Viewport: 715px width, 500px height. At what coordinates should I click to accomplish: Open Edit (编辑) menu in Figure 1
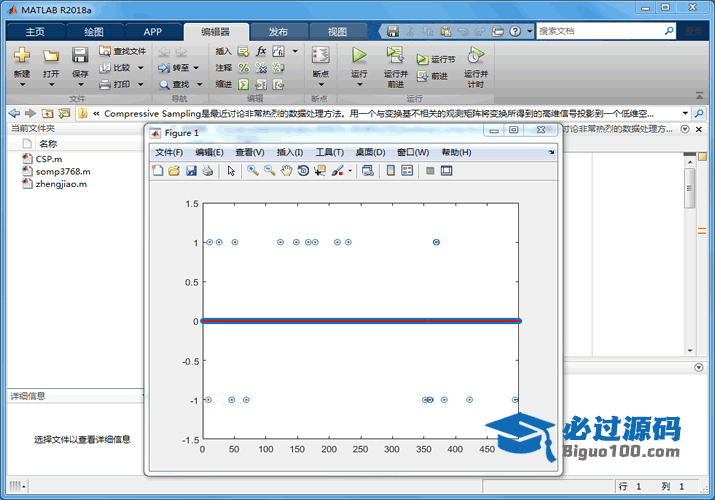click(x=209, y=152)
